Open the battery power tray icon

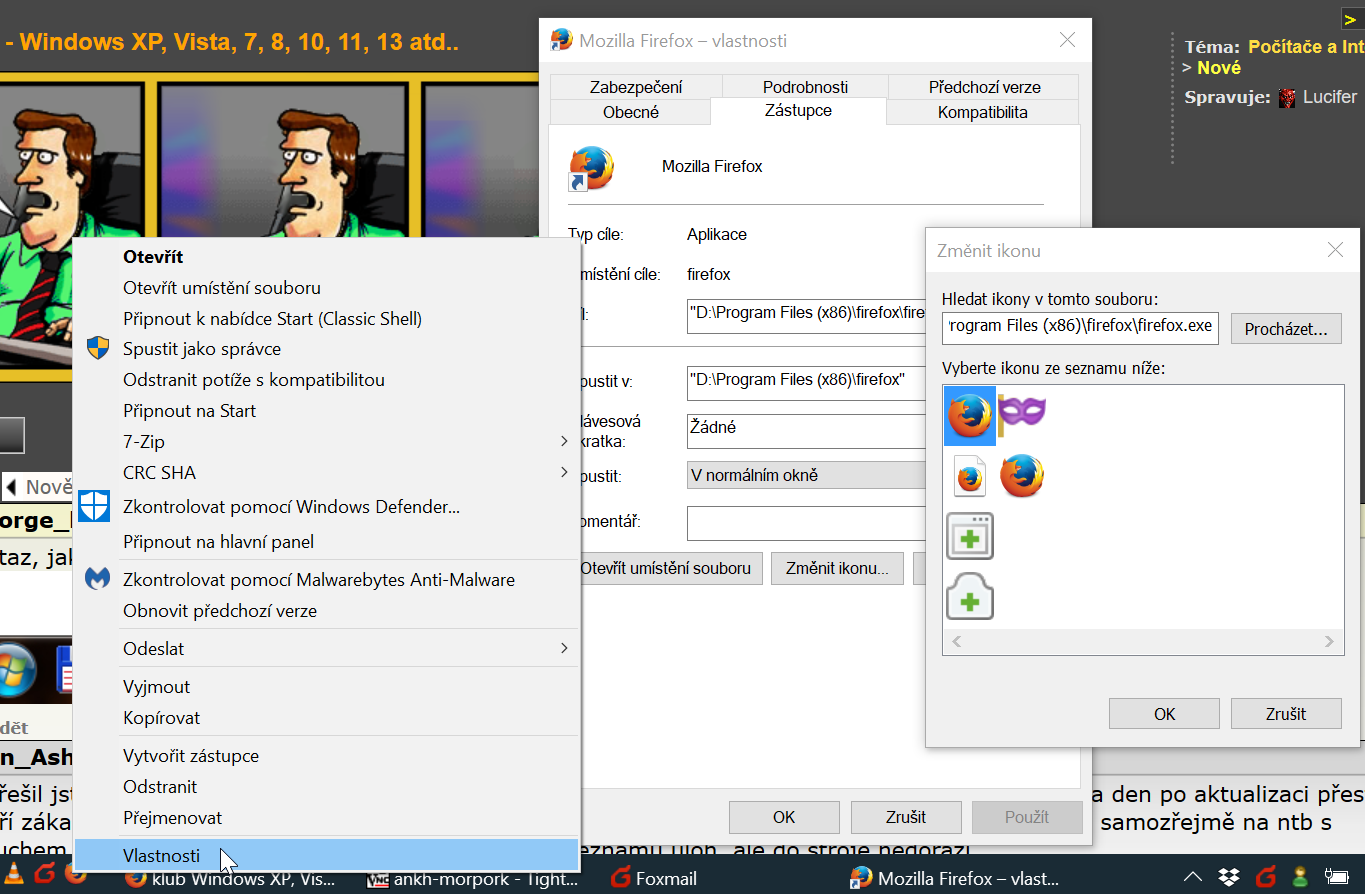pos(1335,878)
